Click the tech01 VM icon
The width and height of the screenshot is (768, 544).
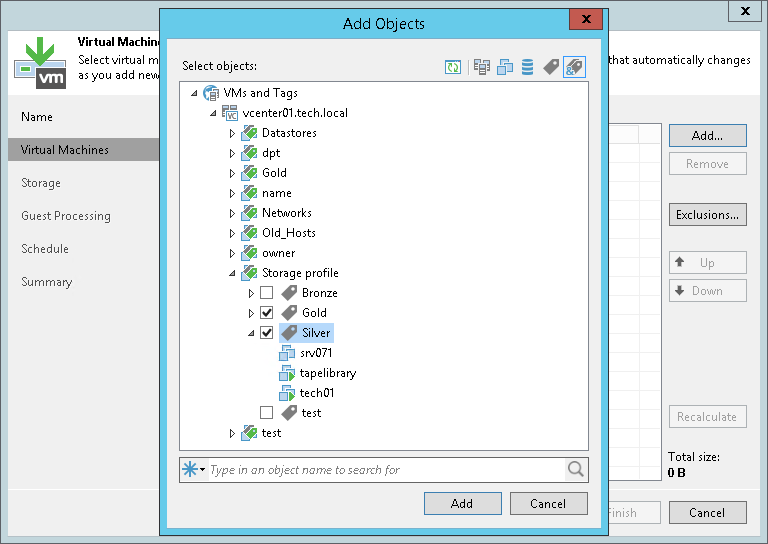287,393
